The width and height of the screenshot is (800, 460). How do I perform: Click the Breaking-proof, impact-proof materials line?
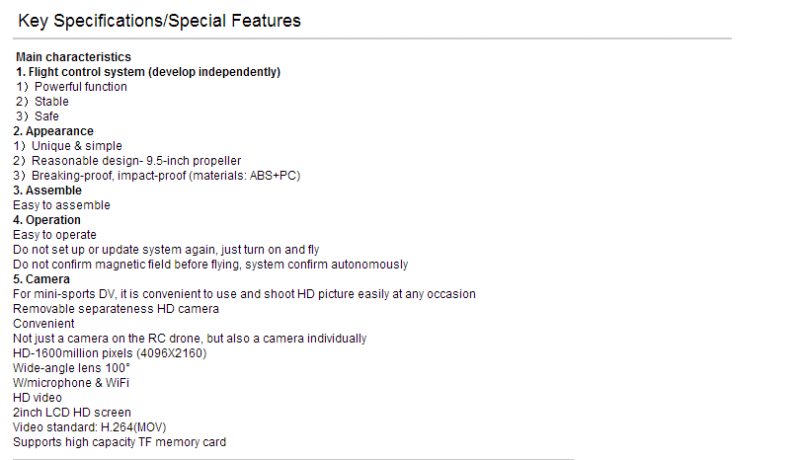(157, 175)
